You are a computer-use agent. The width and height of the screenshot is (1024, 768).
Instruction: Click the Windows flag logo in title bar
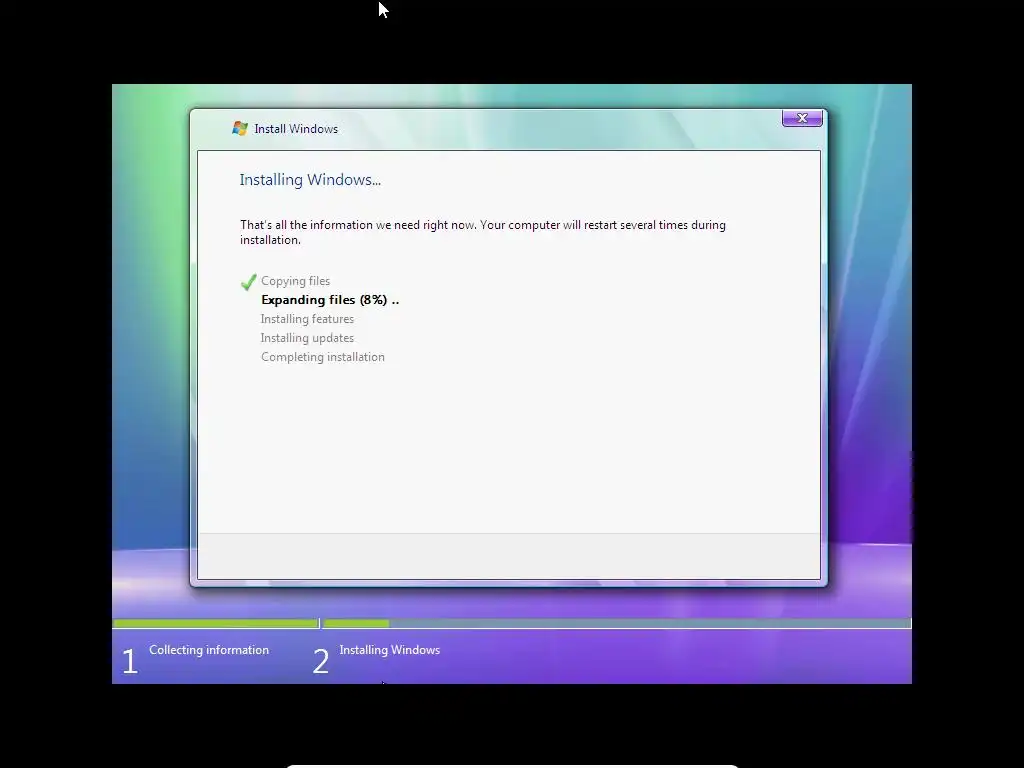tap(240, 128)
